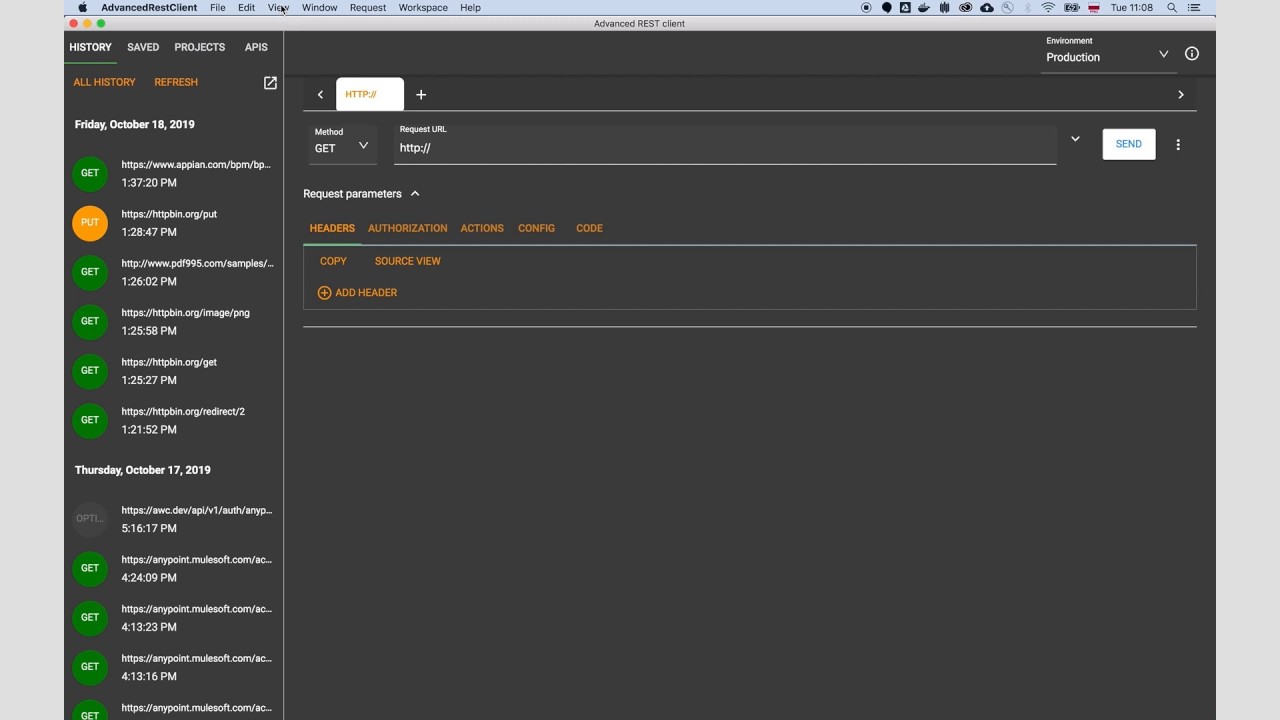Screen dimensions: 1280x720
Task: Click the right tab navigation arrow
Action: click(1180, 94)
